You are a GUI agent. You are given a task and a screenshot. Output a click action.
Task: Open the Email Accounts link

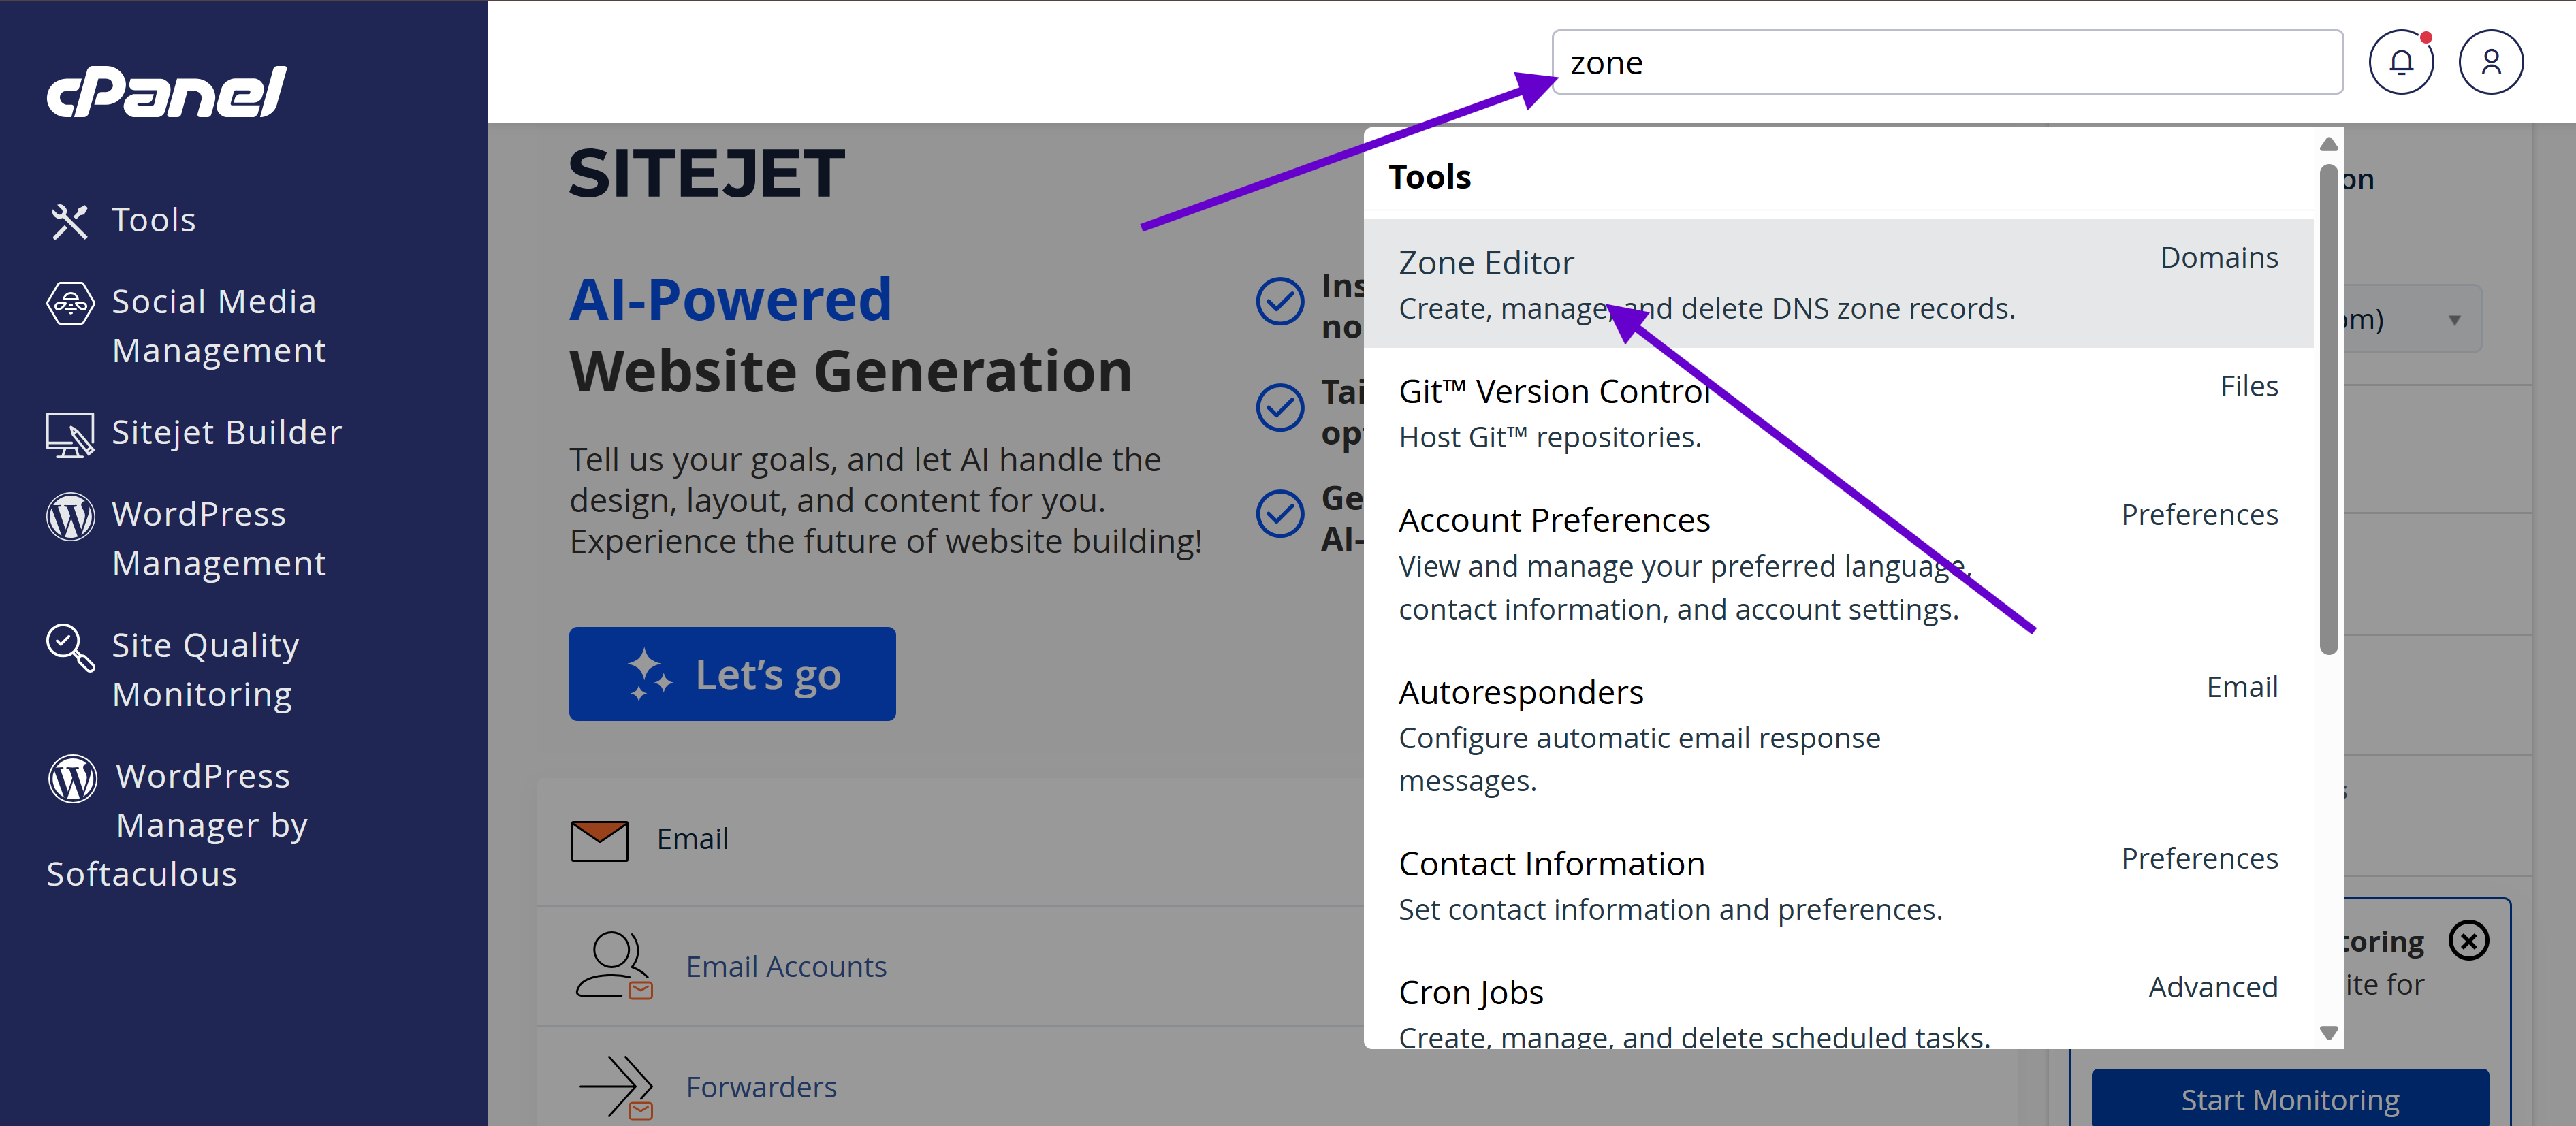(786, 967)
